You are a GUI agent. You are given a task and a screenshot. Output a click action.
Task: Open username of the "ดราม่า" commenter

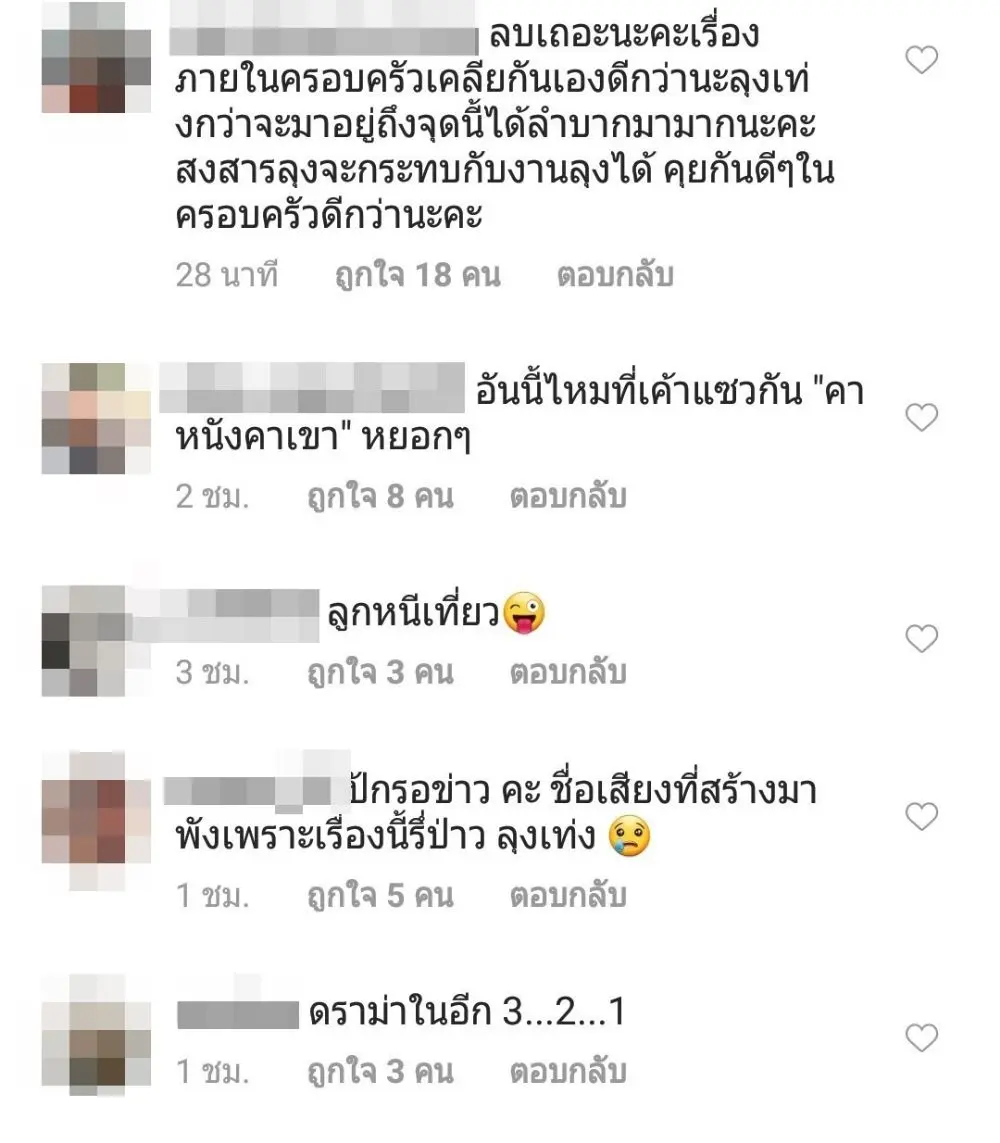tap(238, 1015)
